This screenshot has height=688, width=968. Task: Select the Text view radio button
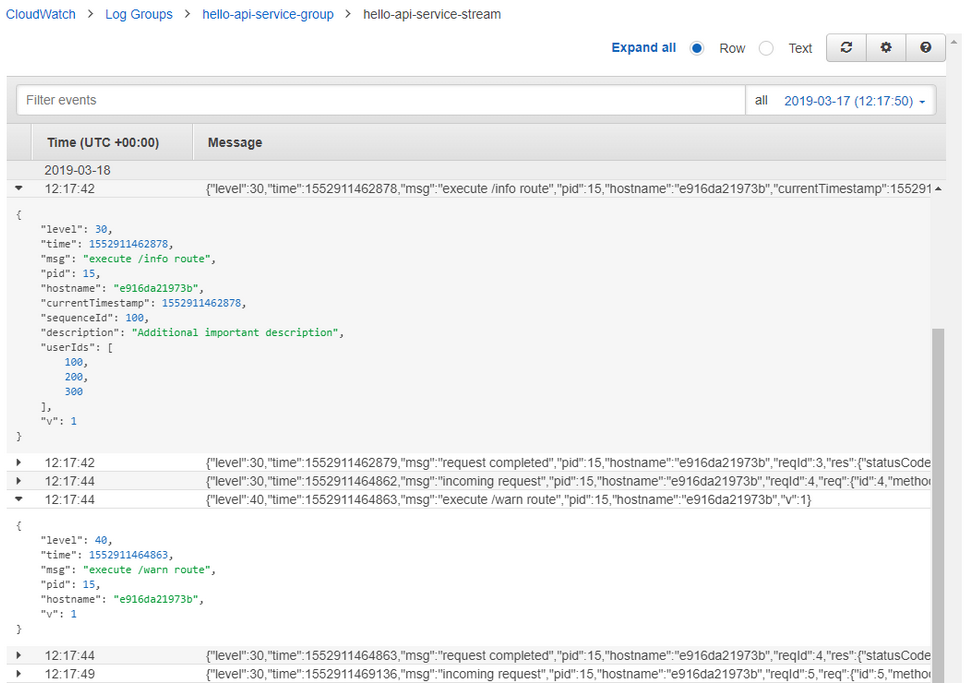(766, 48)
